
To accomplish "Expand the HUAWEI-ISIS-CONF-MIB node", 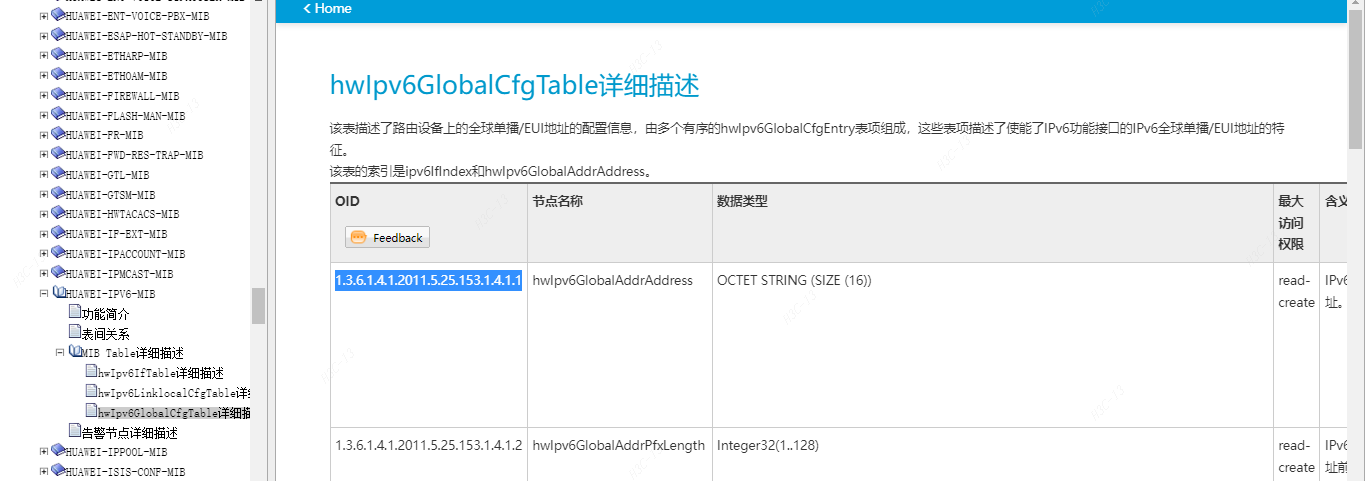I will point(44,472).
